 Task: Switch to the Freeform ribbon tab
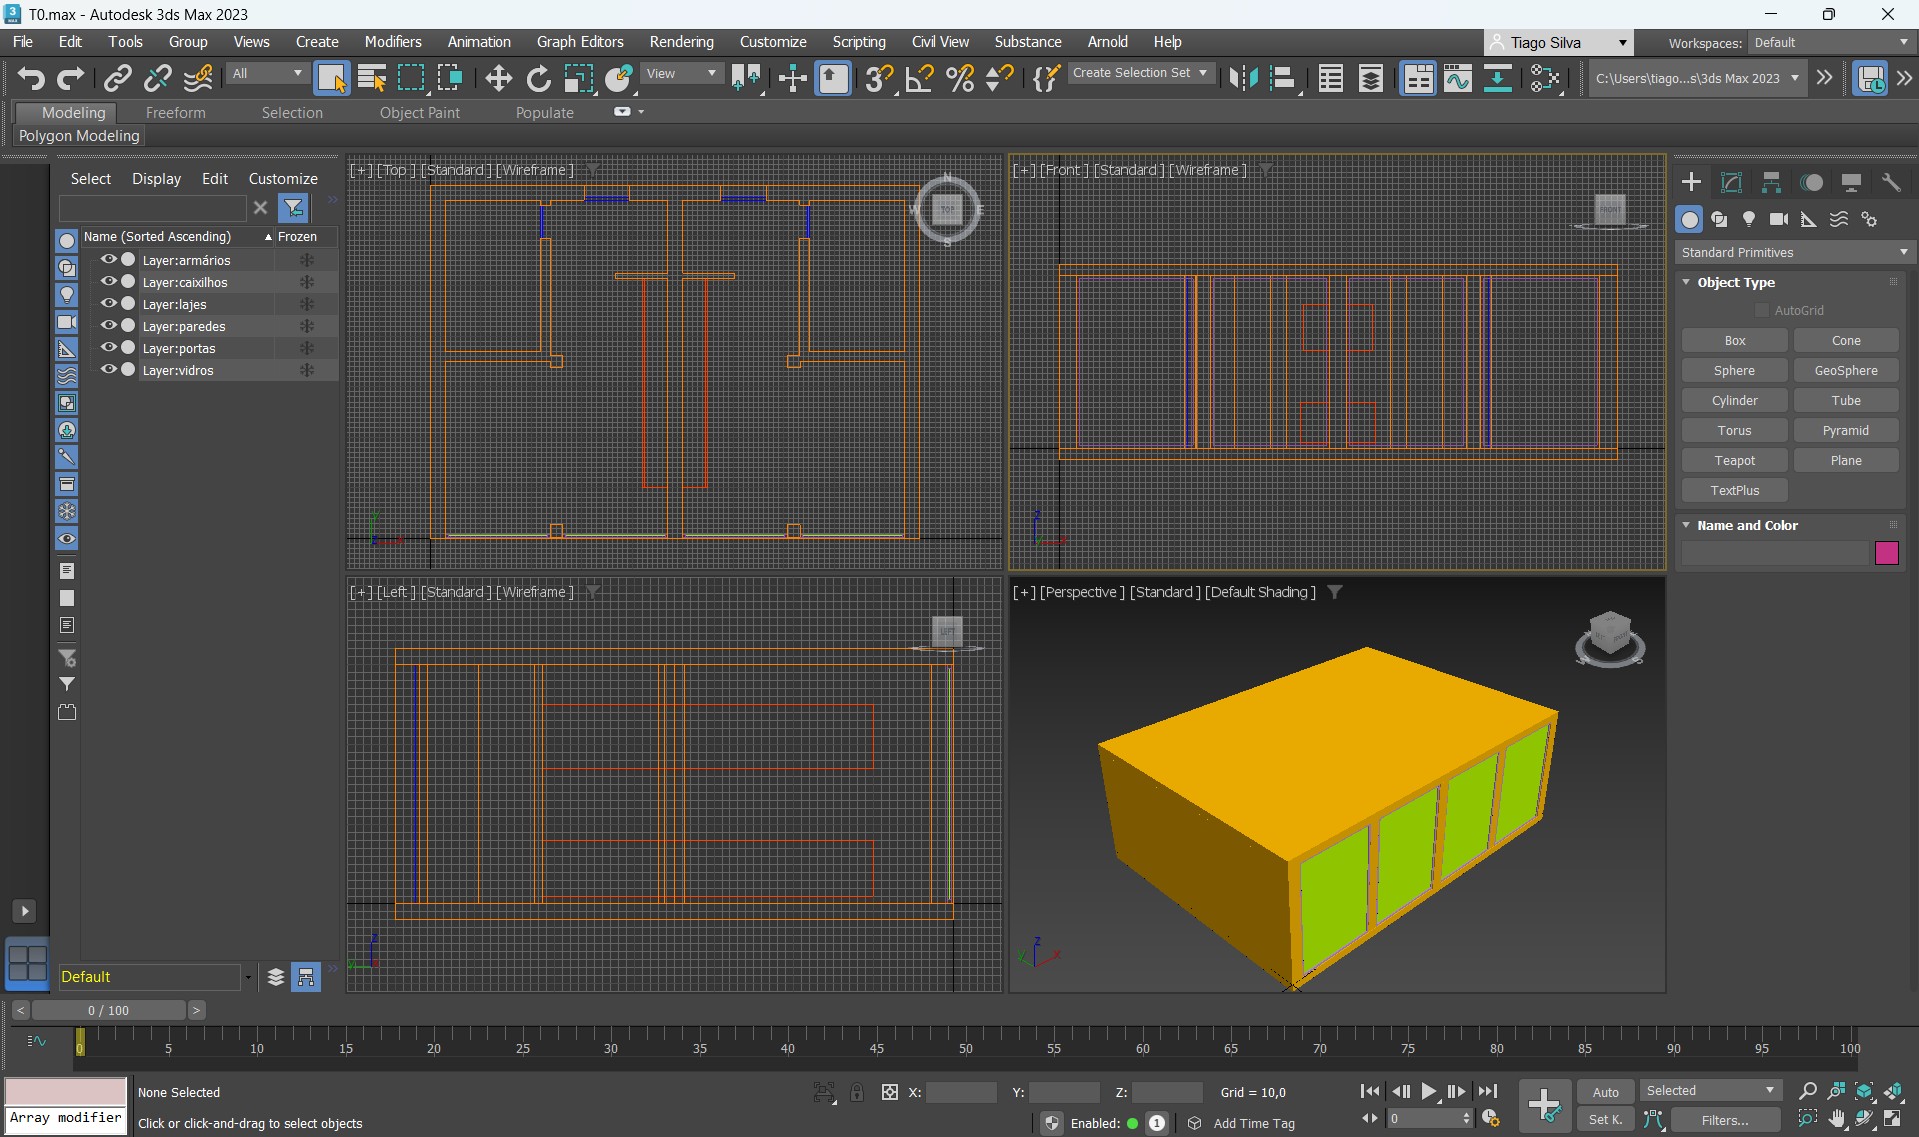click(175, 113)
